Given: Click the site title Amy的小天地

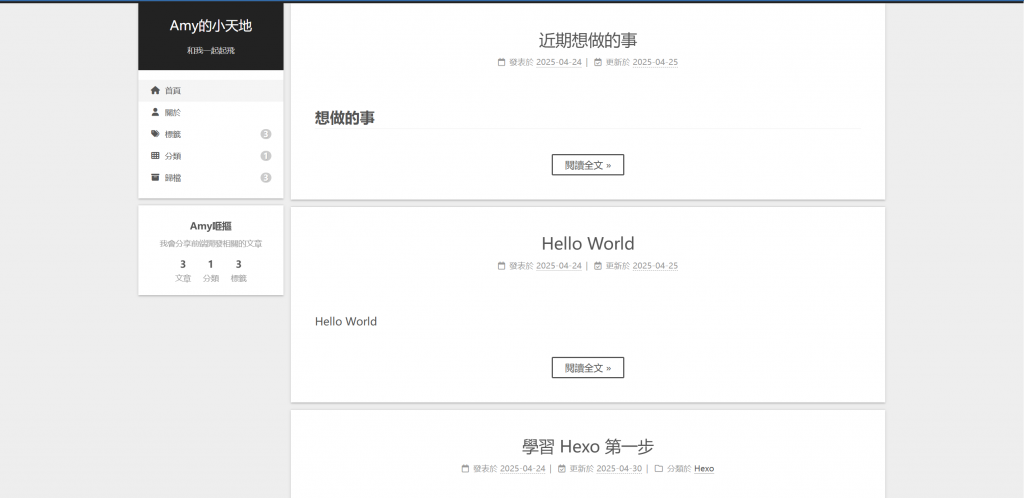Looking at the screenshot, I should click(211, 26).
